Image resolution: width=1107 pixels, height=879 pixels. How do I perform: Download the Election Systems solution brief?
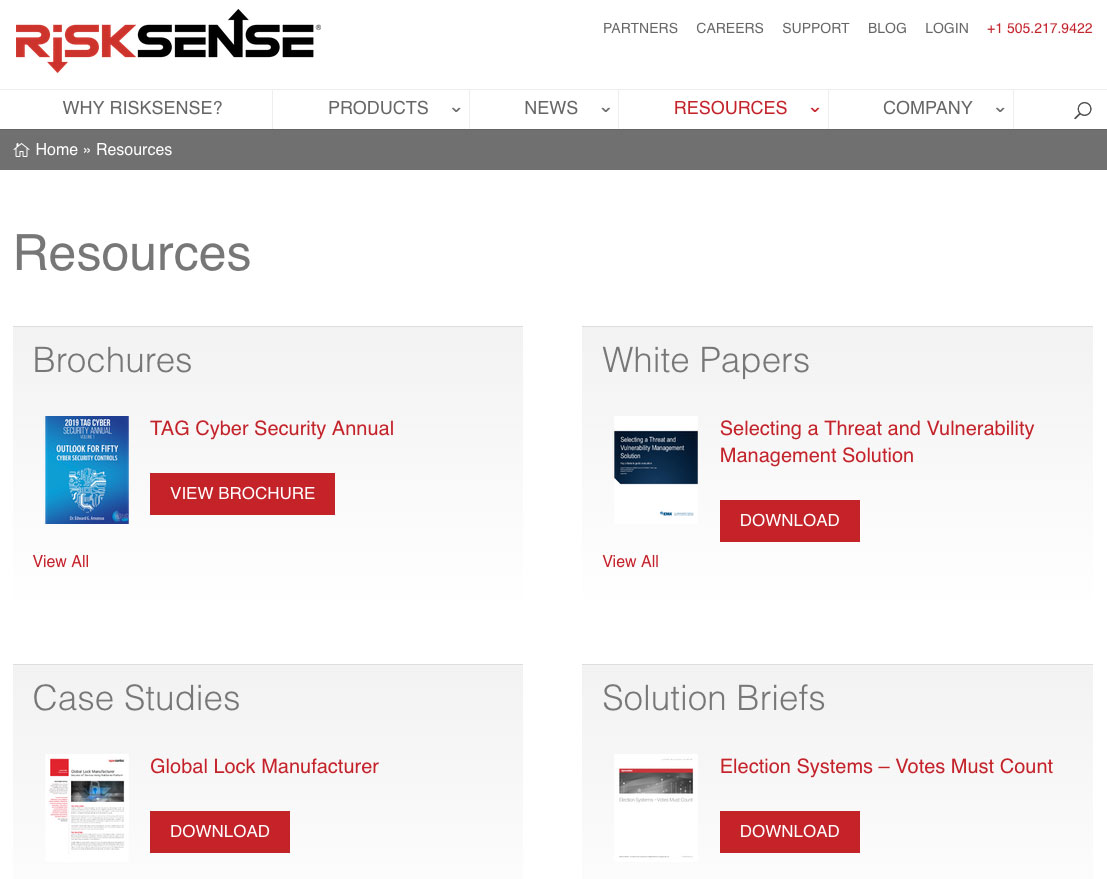coord(789,832)
